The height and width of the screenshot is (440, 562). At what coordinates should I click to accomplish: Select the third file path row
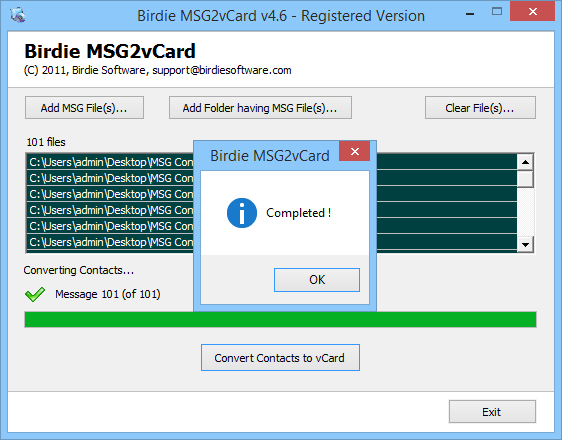tap(272, 194)
